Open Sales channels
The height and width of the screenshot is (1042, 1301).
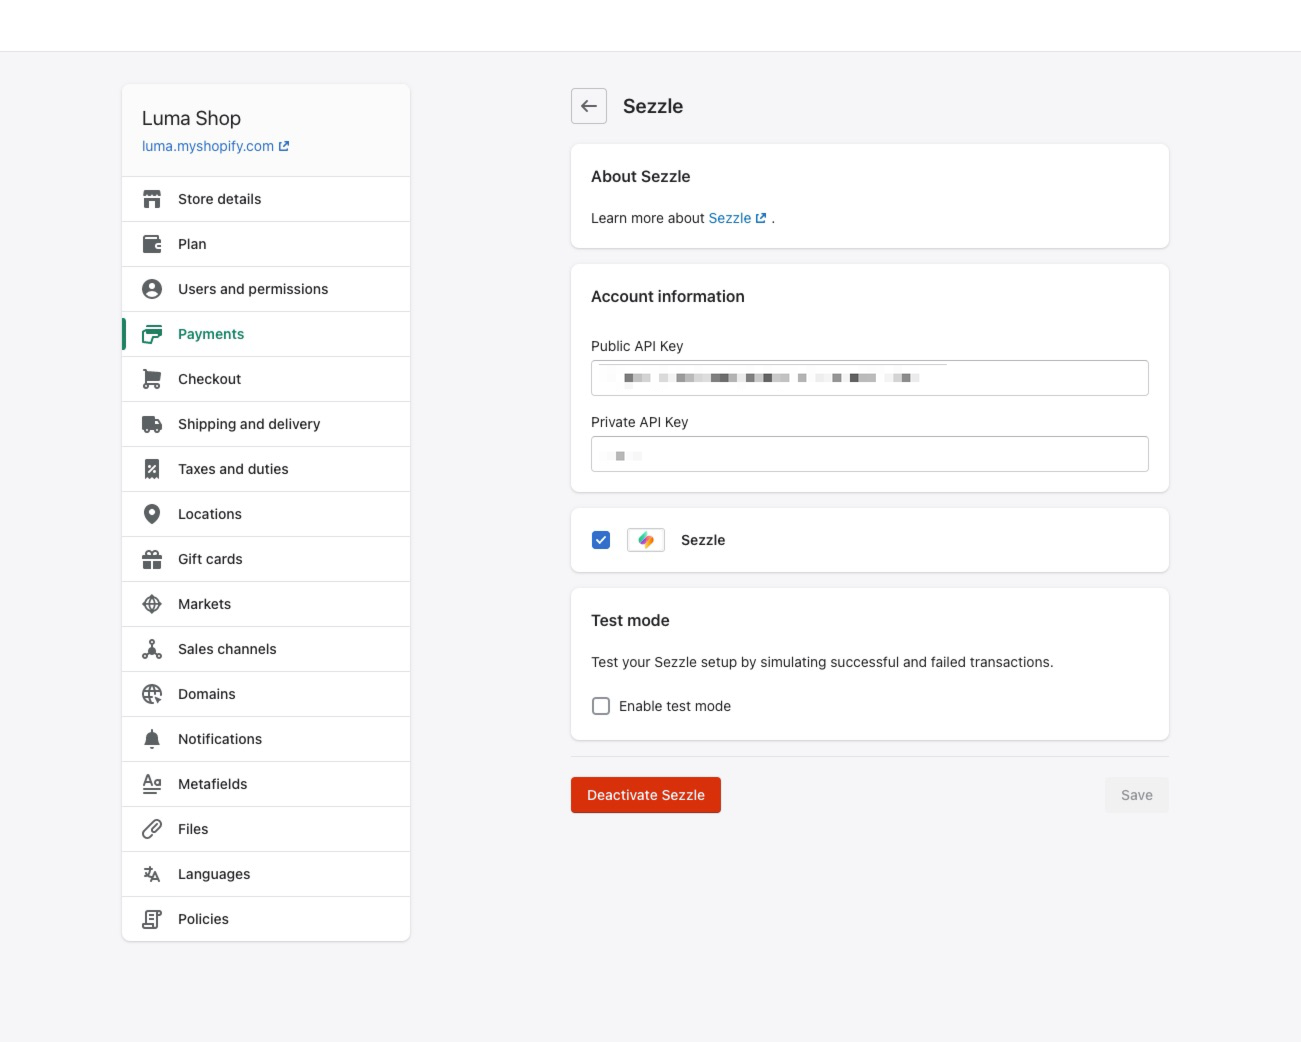[x=266, y=649]
